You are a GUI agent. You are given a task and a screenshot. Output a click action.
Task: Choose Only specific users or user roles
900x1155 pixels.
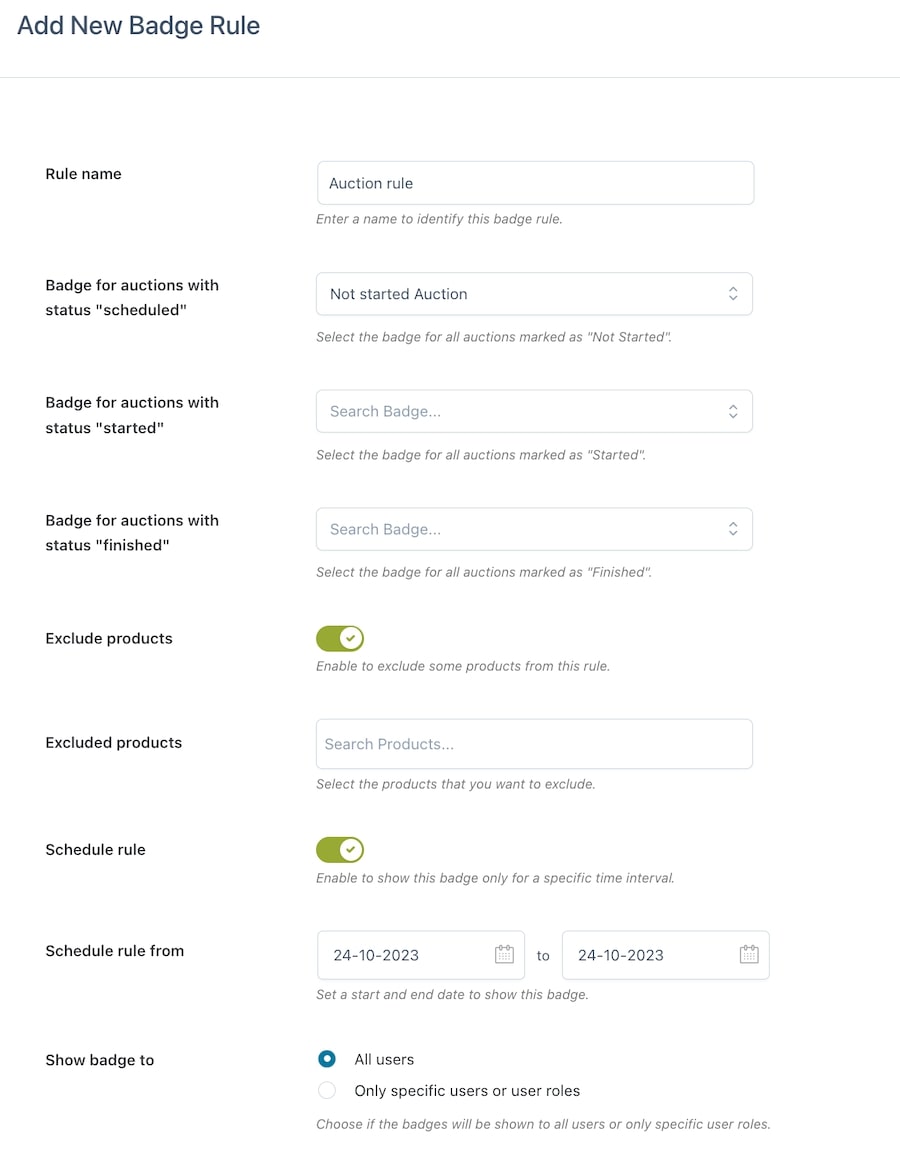(x=327, y=1090)
